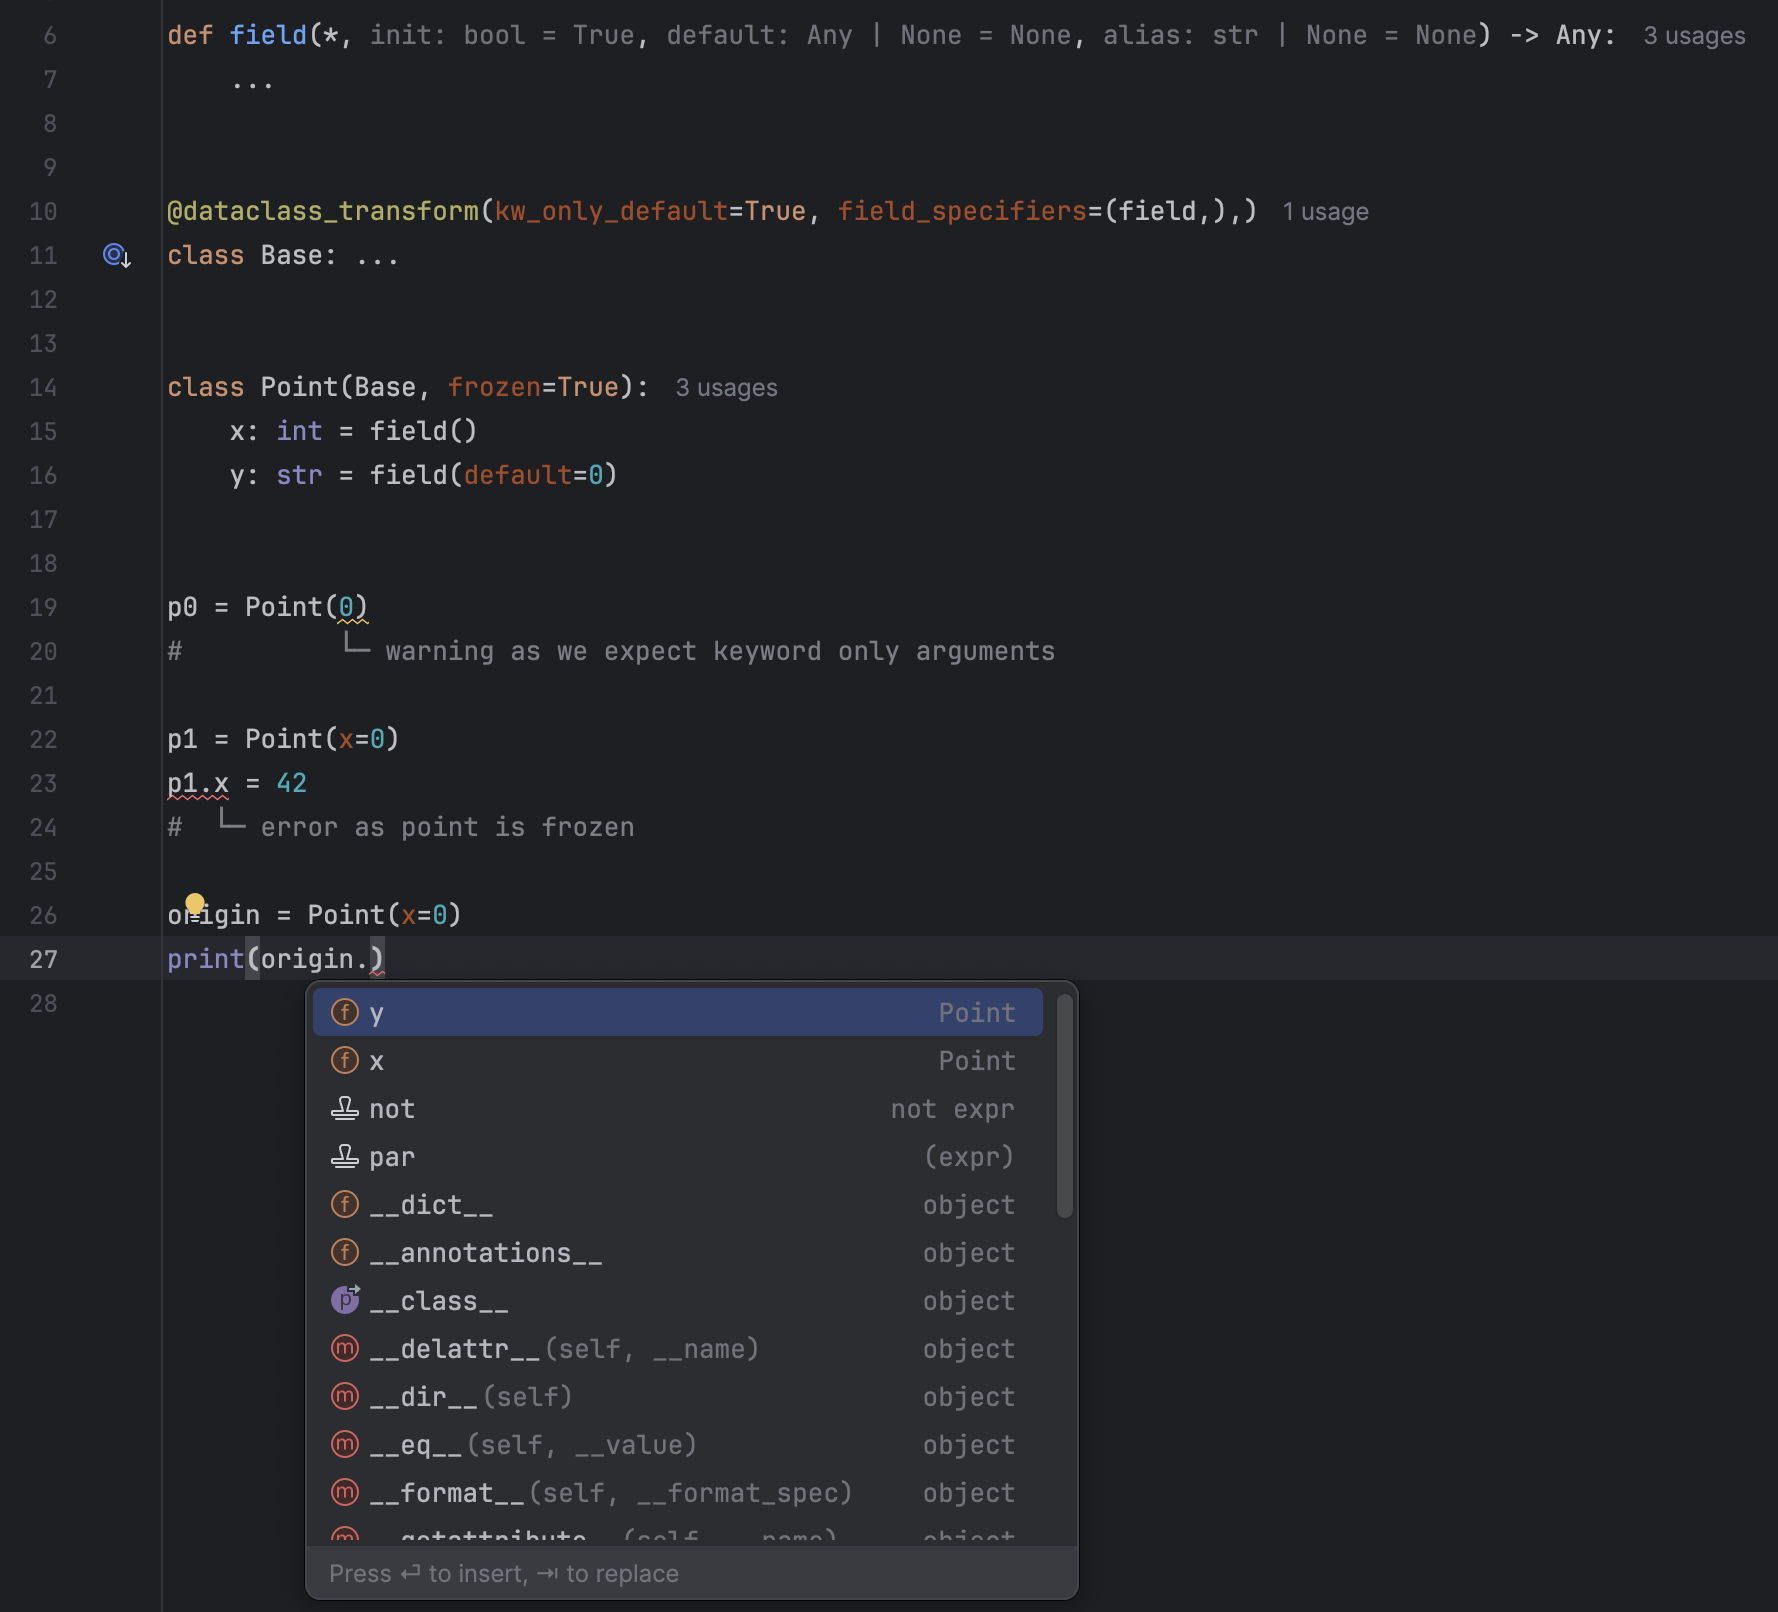This screenshot has width=1778, height=1612.
Task: Click the method icon beside __delattr__
Action: click(x=345, y=1349)
